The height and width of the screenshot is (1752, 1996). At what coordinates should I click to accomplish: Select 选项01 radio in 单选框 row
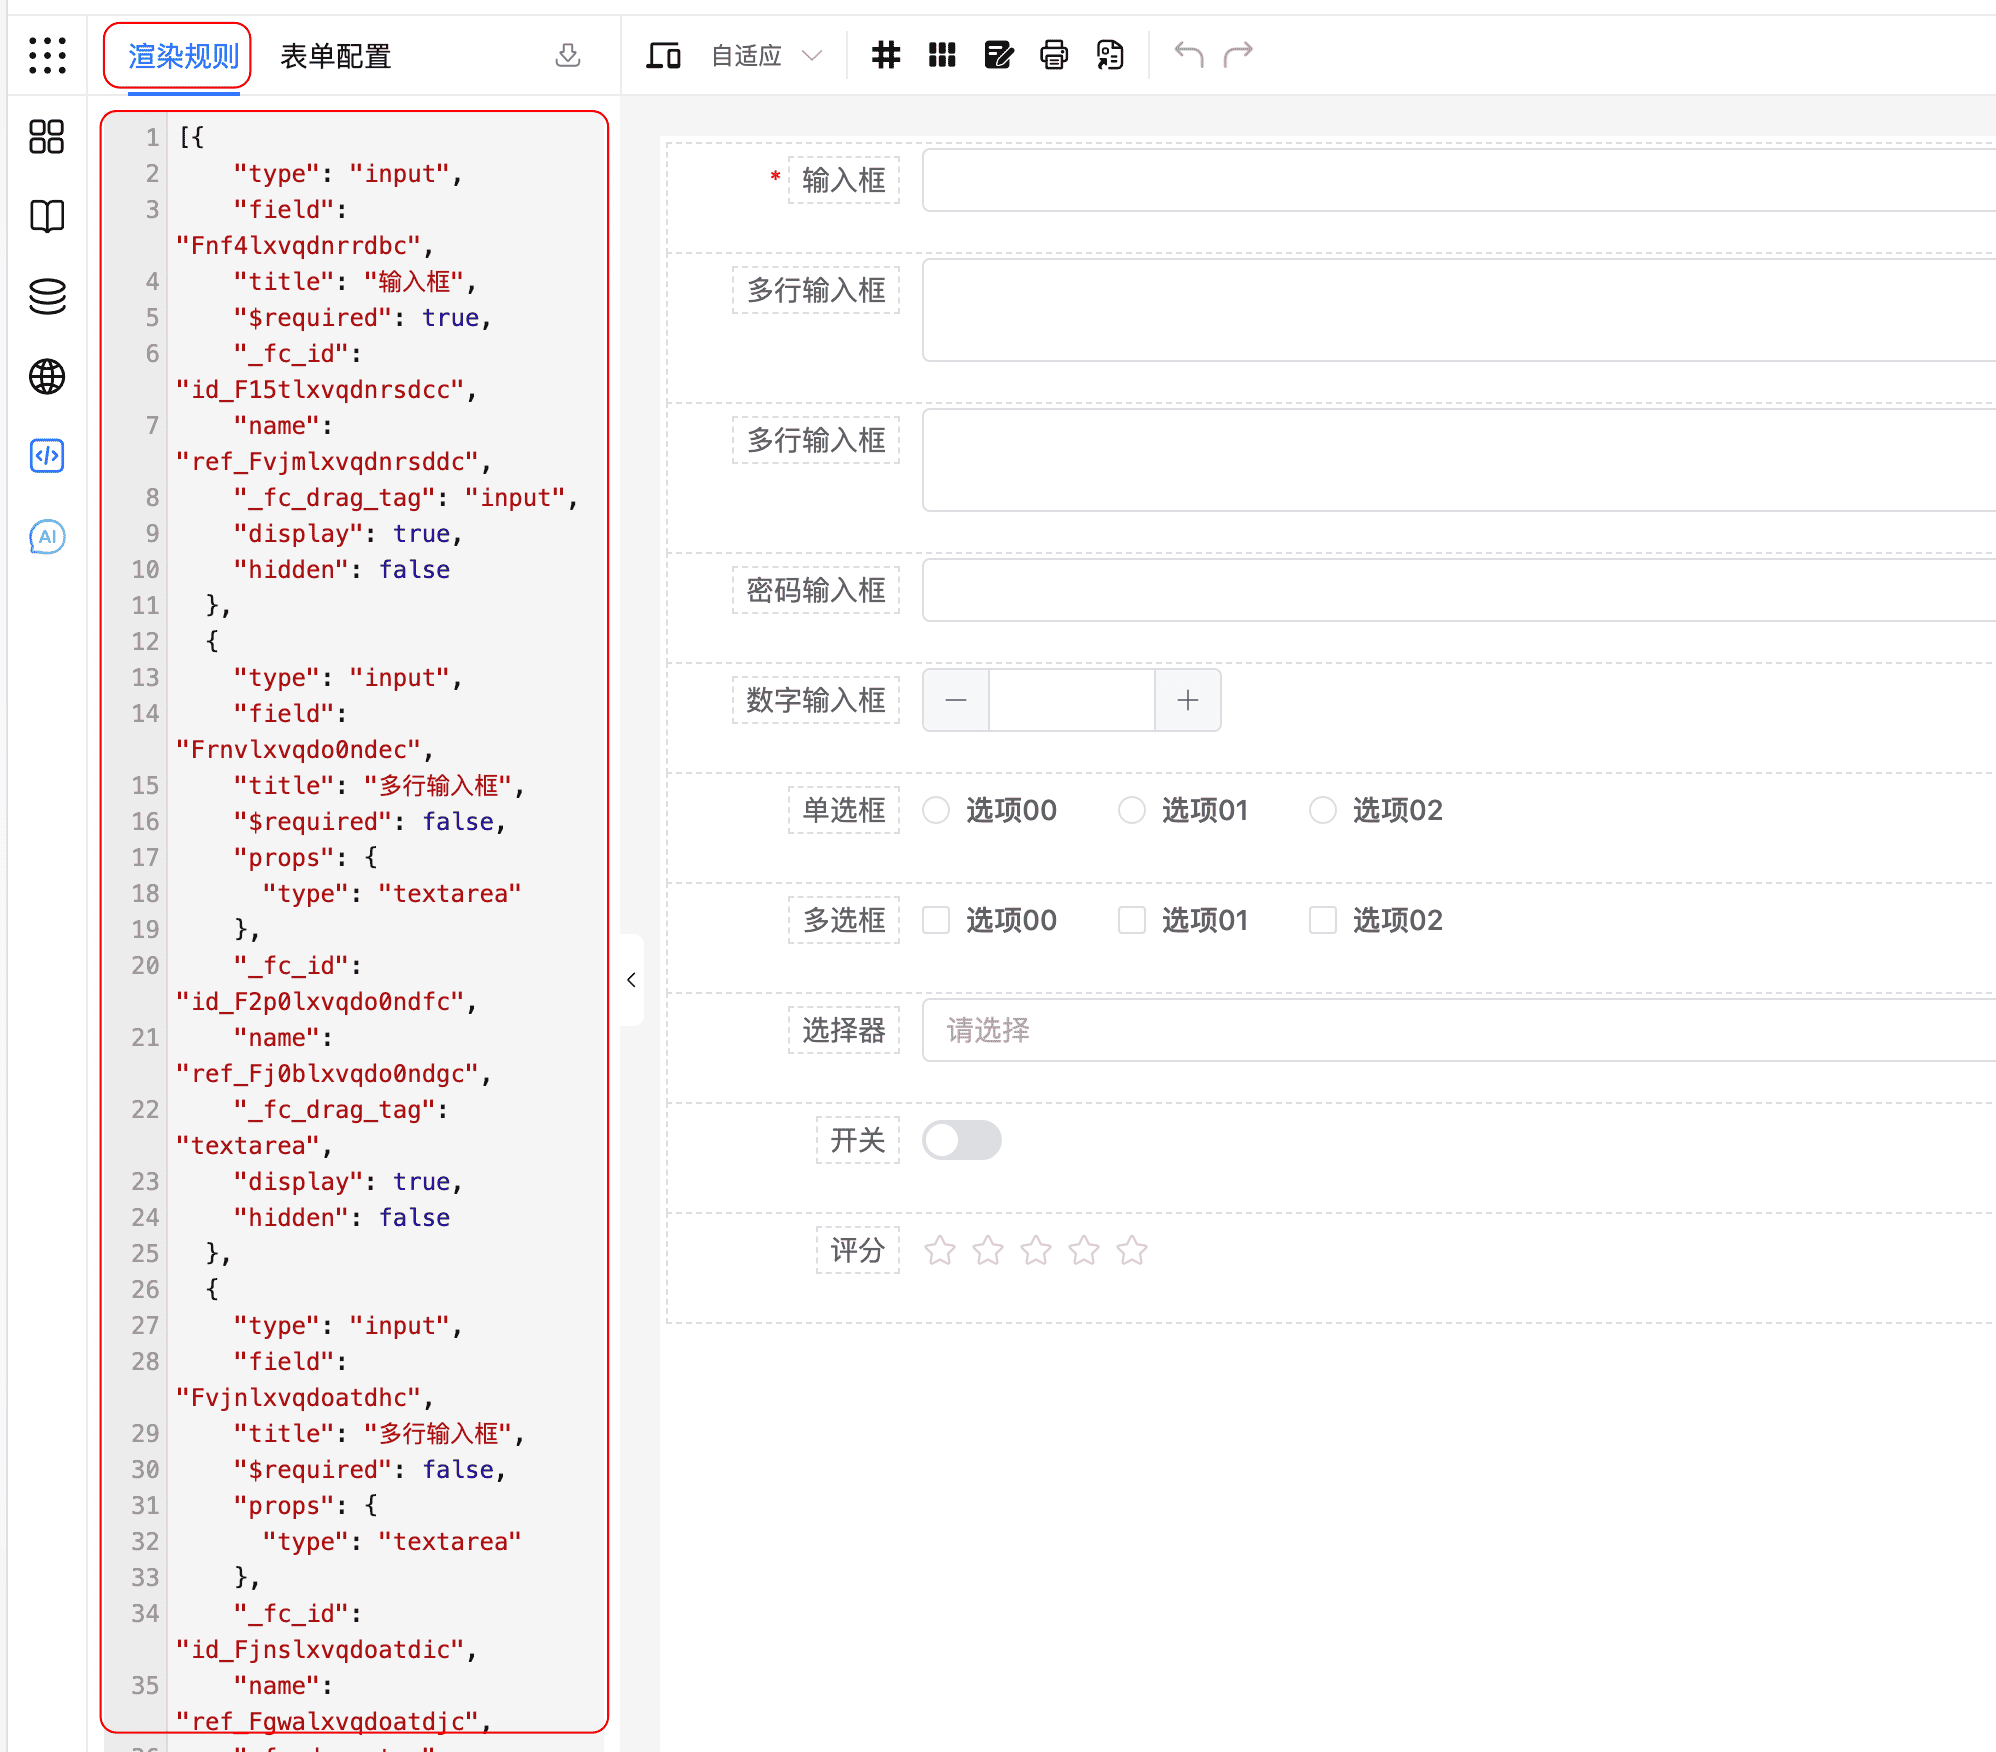click(x=1131, y=810)
